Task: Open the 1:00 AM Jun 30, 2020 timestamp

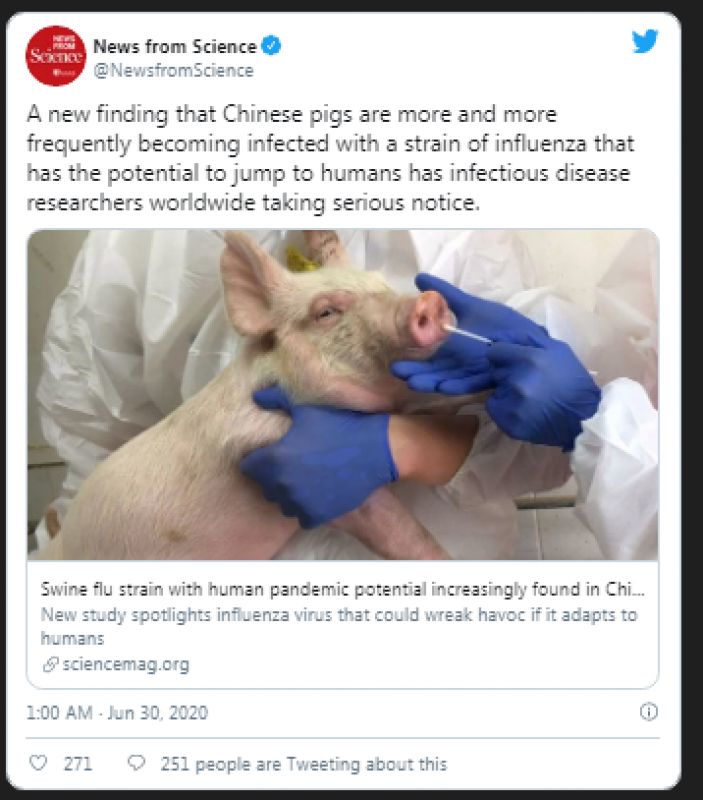Action: 117,712
